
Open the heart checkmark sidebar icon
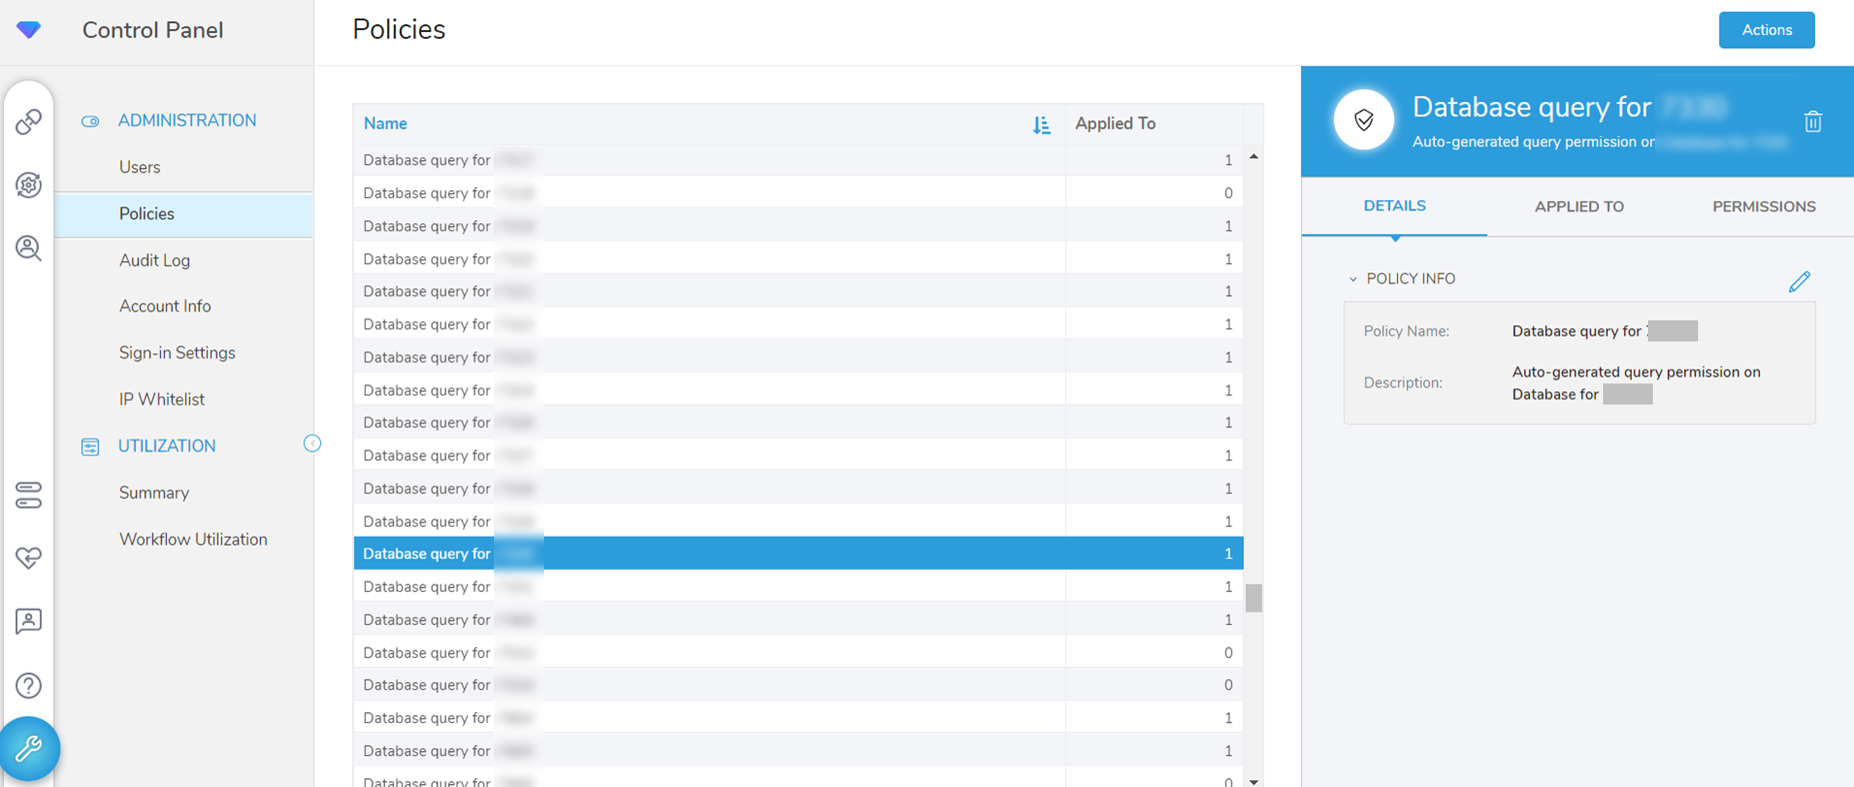click(x=29, y=558)
